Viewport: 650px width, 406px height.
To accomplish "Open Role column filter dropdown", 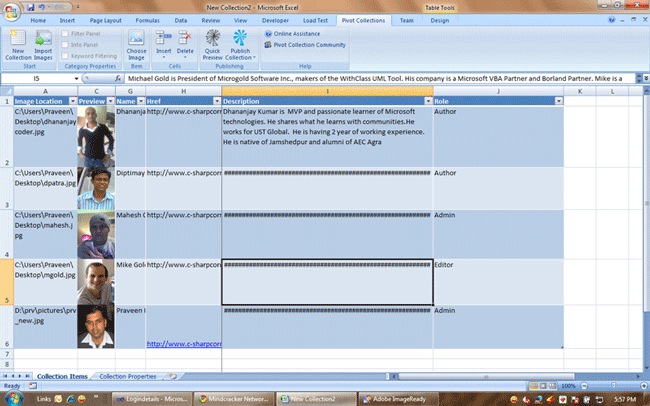I will coord(559,101).
